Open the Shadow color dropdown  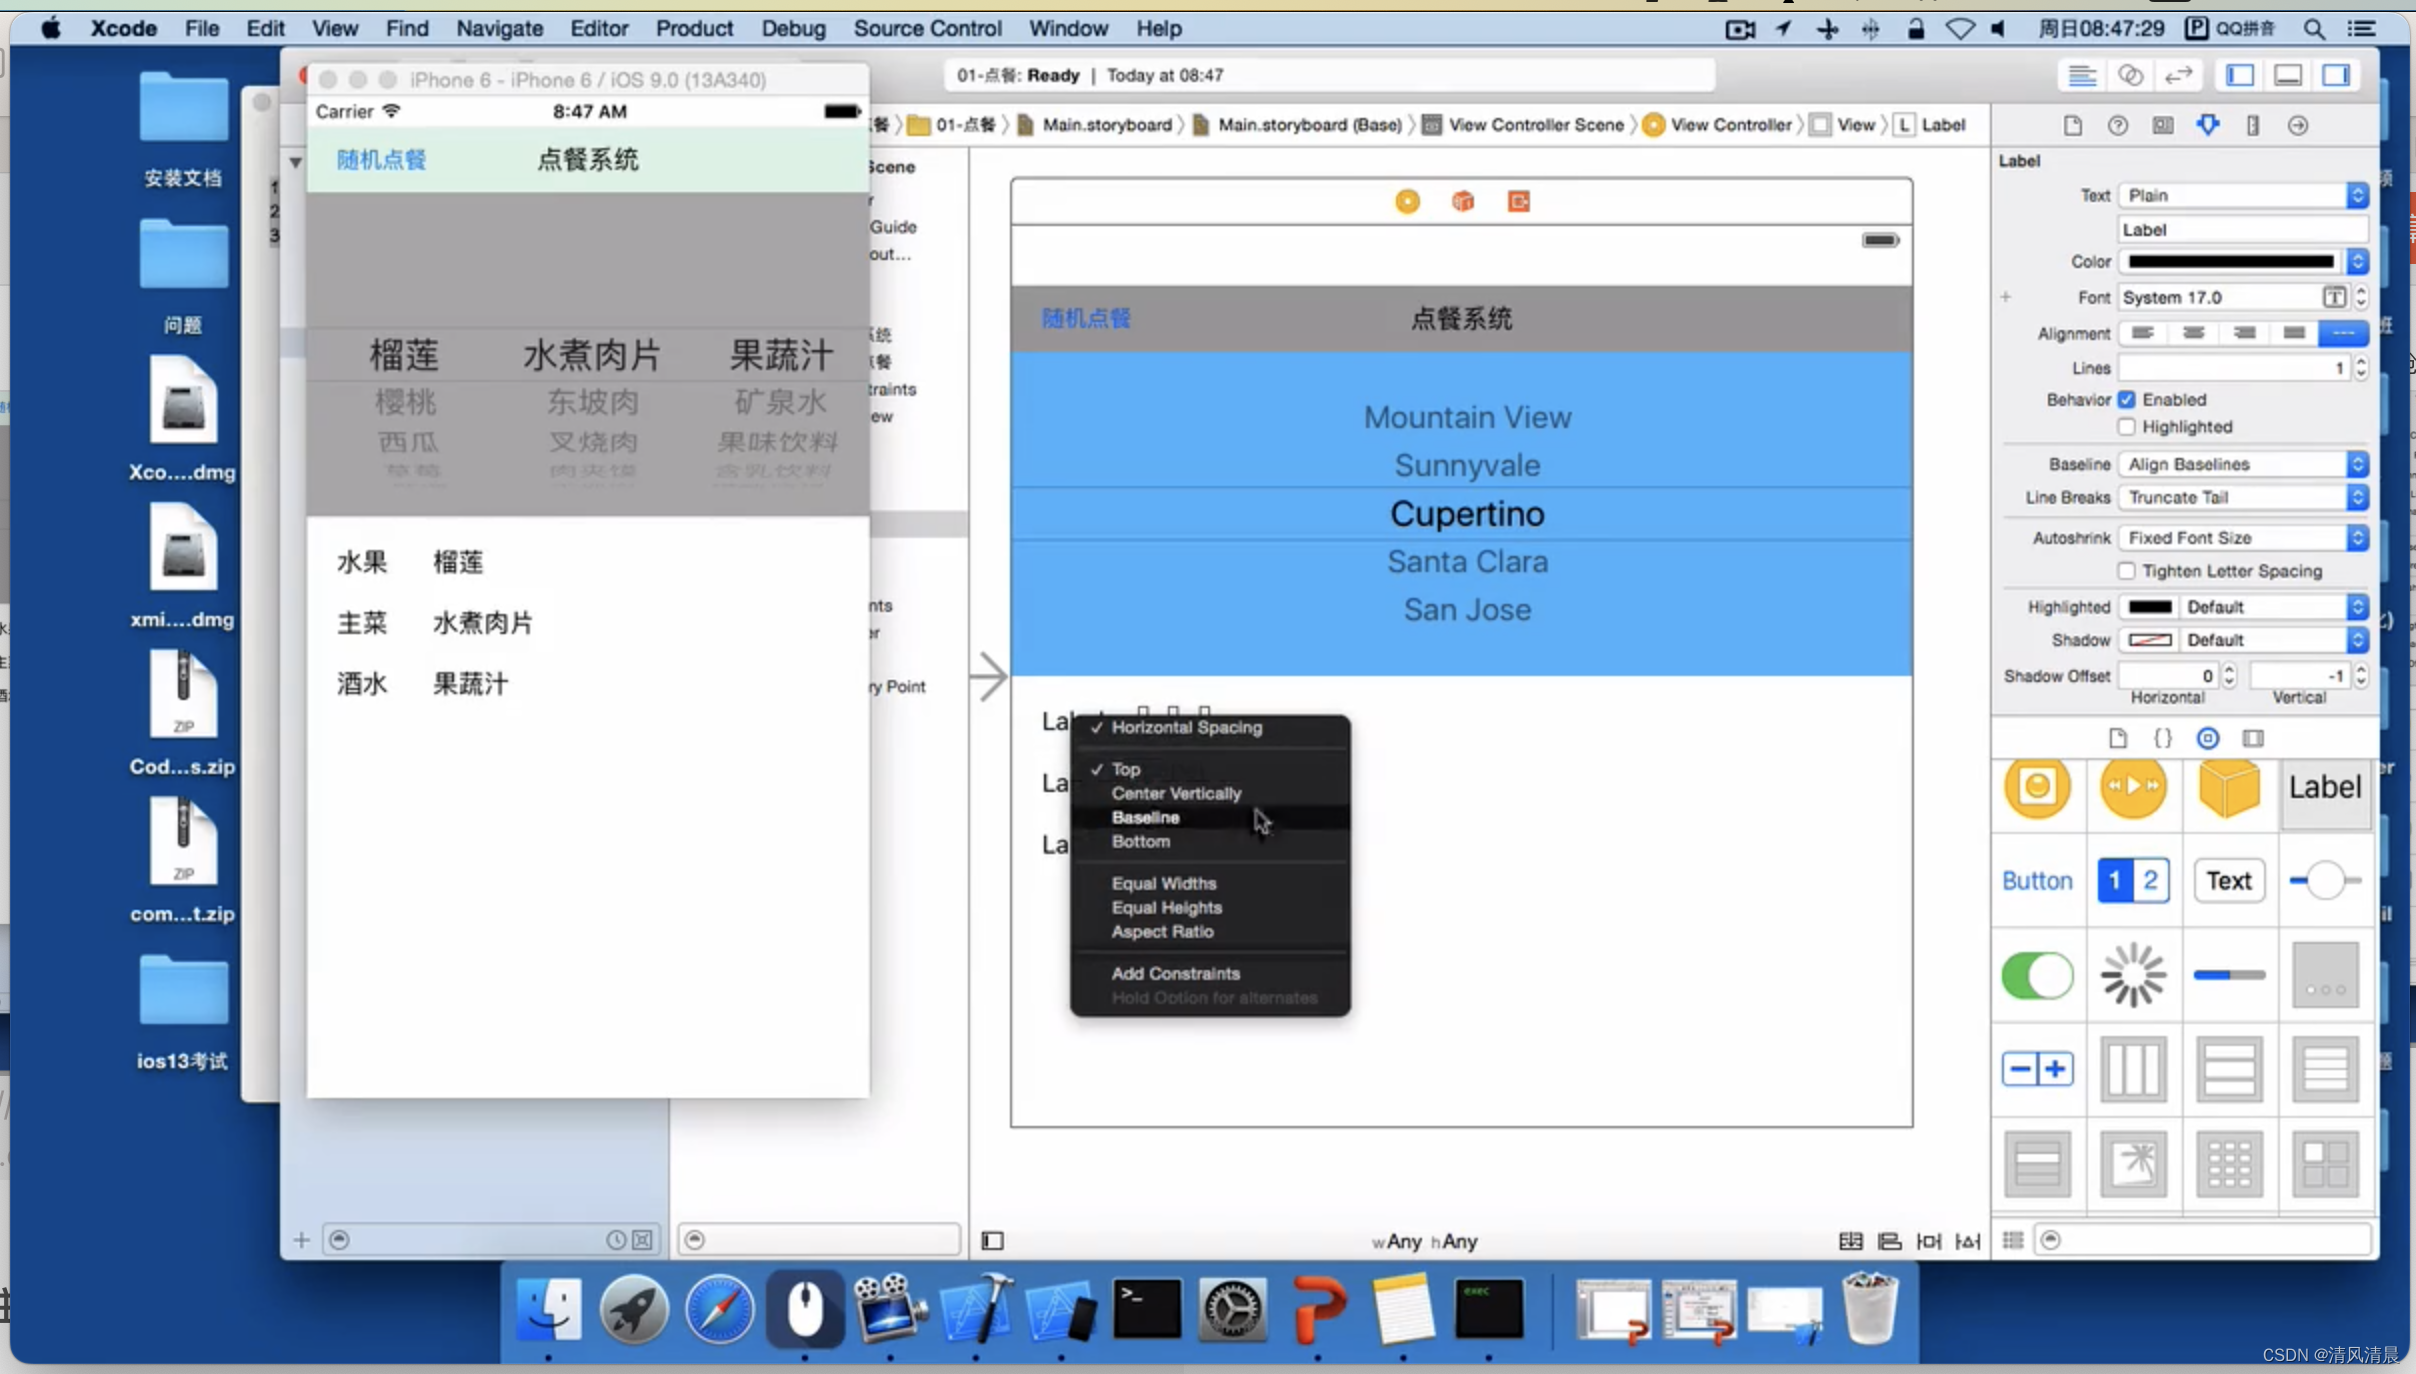[x=2273, y=640]
